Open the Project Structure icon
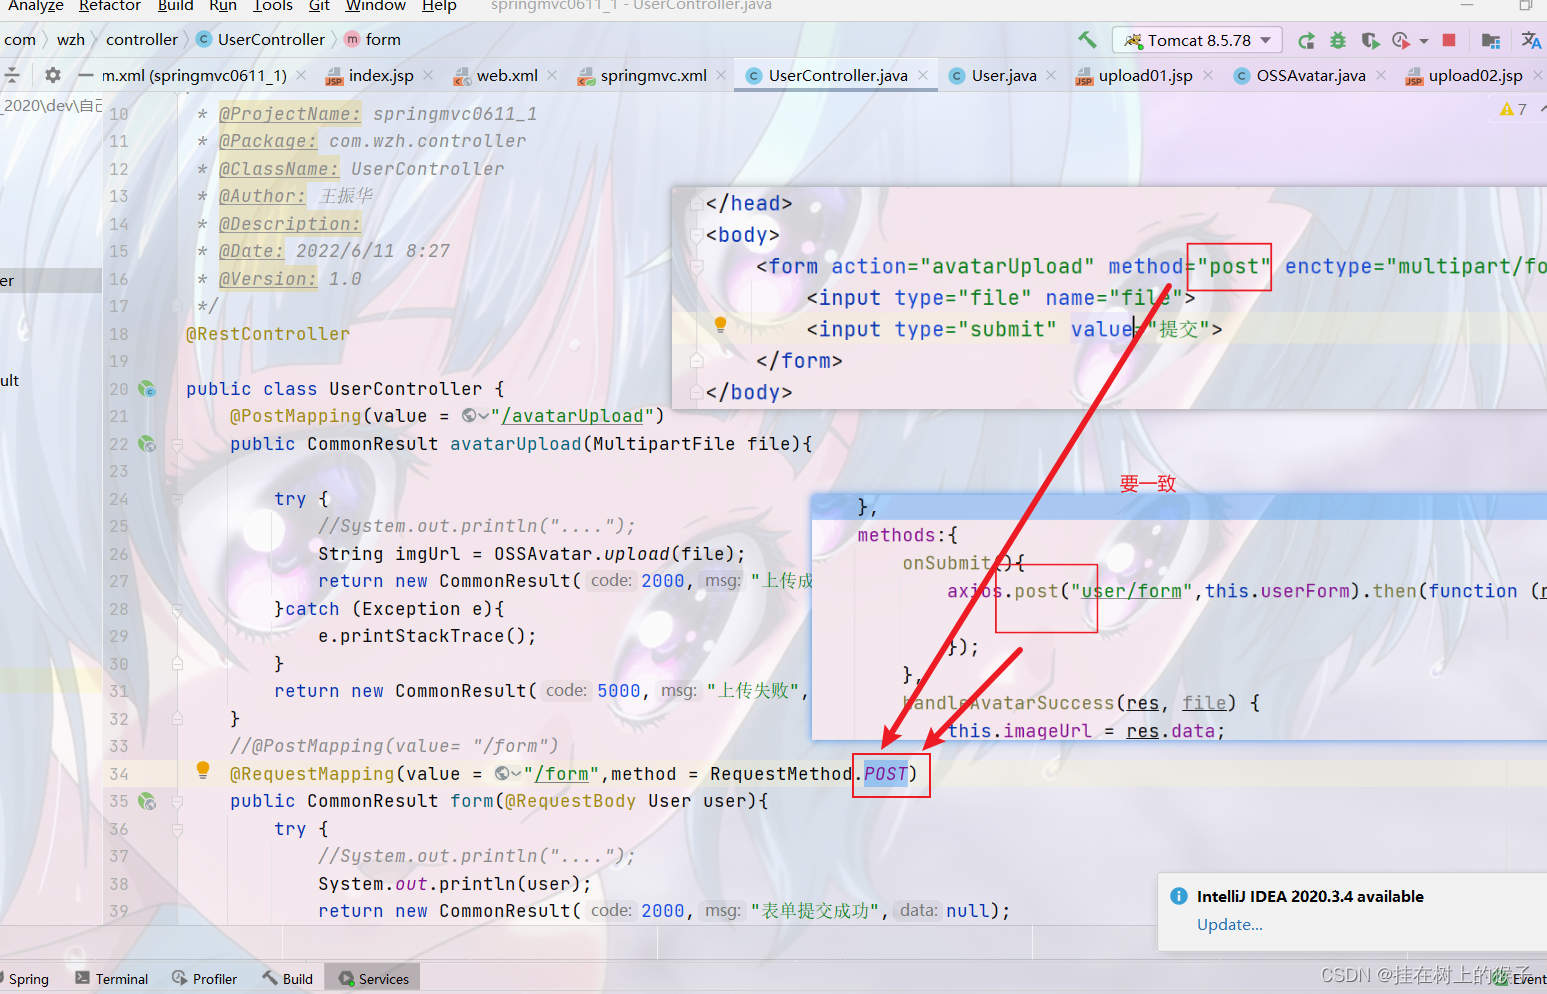This screenshot has height=994, width=1547. (1491, 41)
